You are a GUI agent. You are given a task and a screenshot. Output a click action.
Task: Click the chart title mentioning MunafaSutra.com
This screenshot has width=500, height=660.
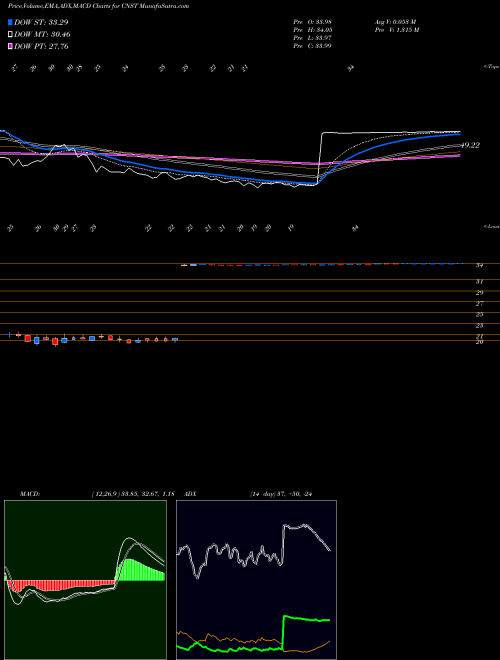98,6
